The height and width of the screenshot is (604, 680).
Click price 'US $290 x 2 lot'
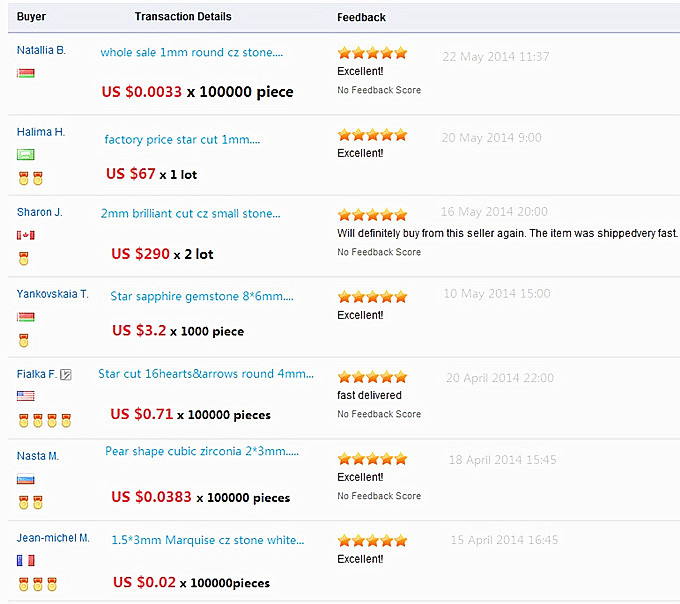point(162,254)
